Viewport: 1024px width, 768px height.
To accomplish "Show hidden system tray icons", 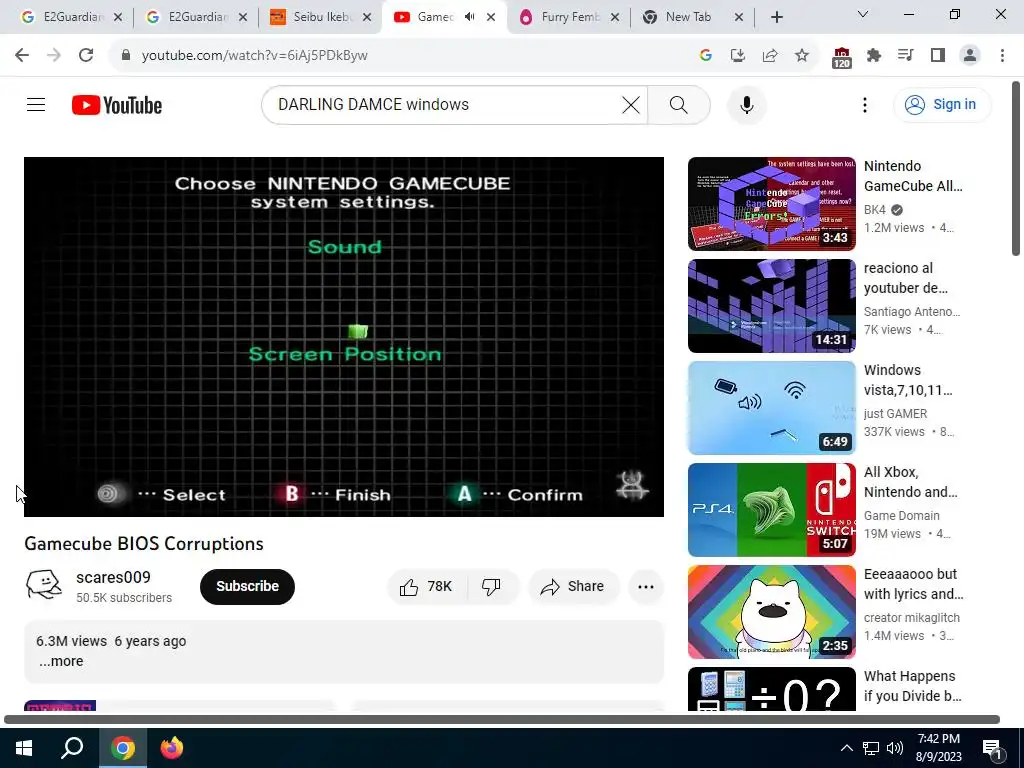I will [846, 748].
